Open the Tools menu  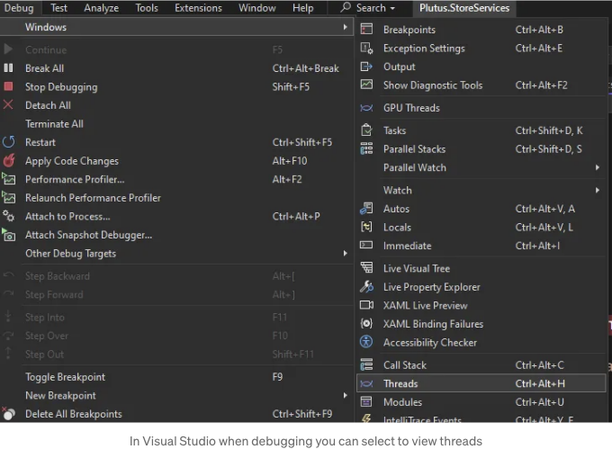147,8
